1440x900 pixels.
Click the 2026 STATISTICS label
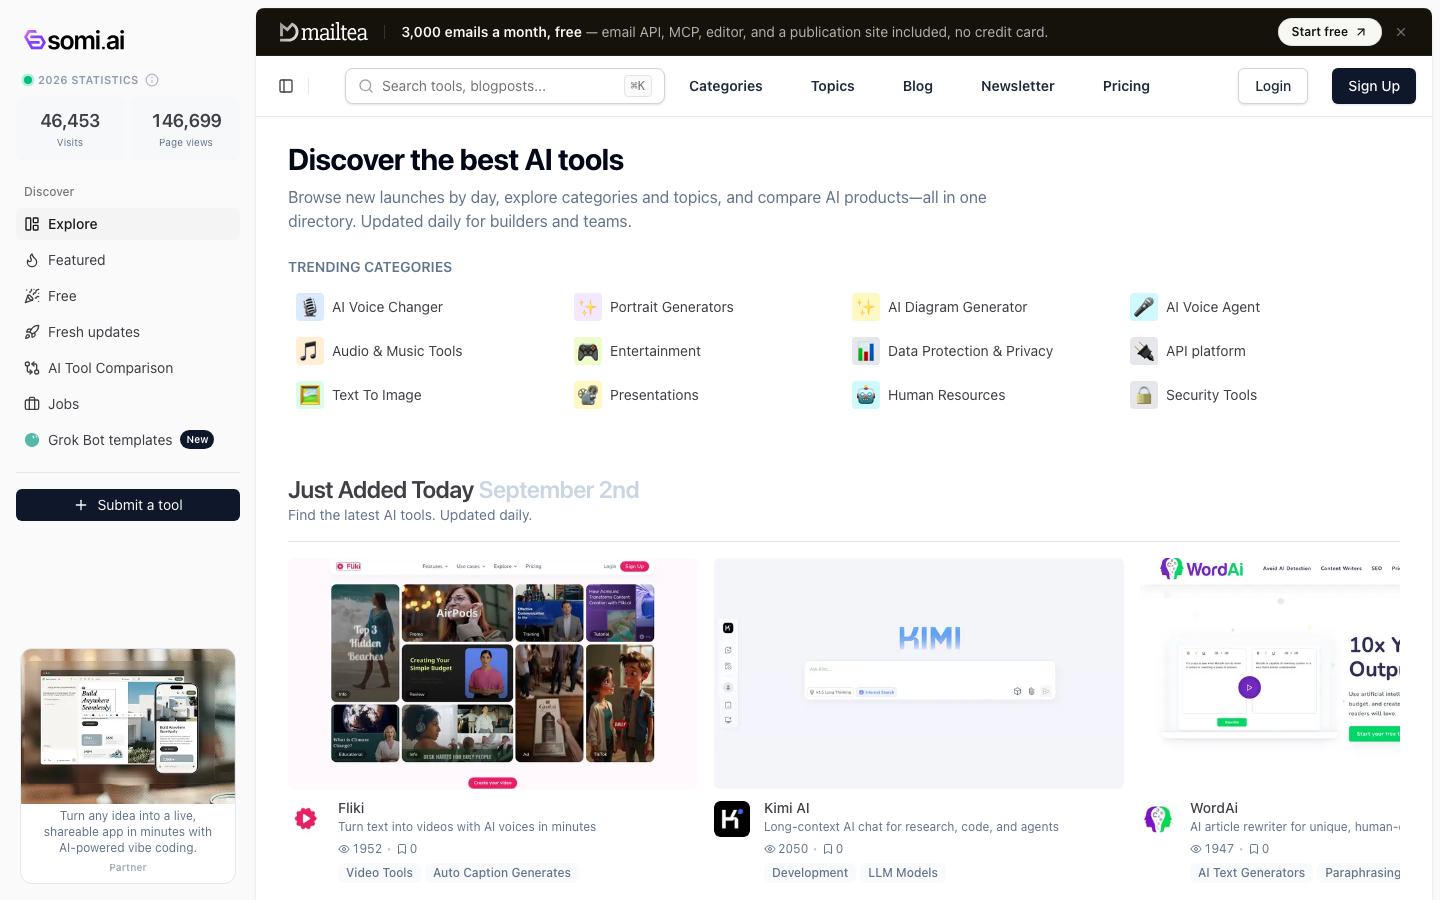[88, 80]
